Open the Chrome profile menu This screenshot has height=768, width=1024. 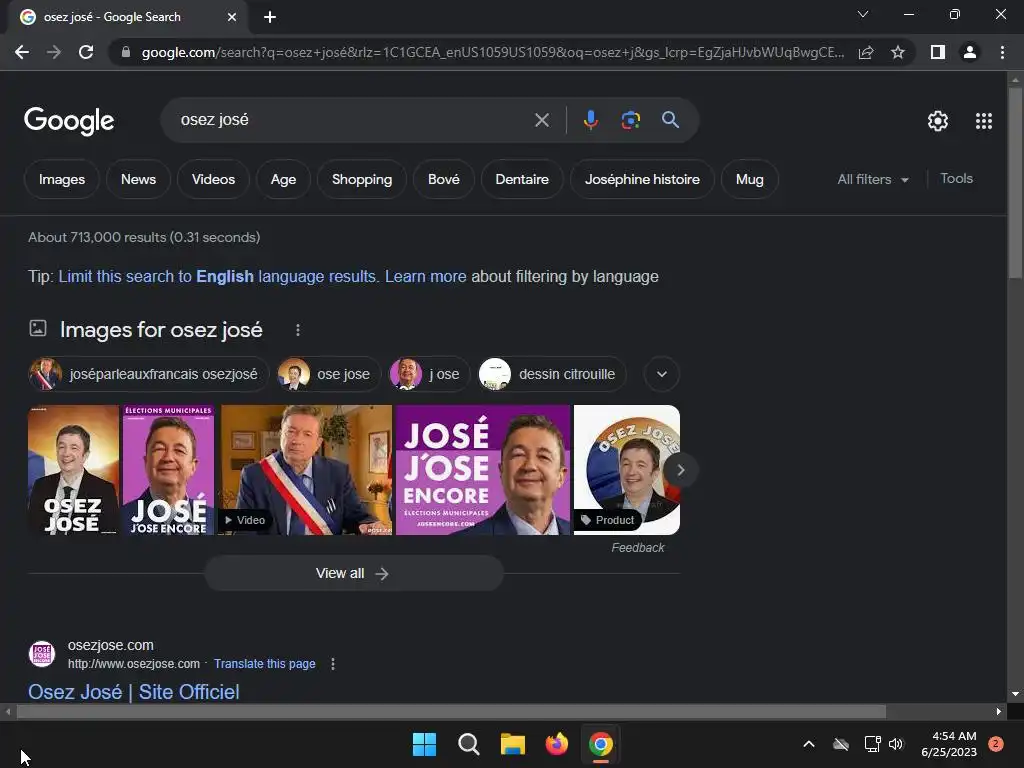point(970,52)
